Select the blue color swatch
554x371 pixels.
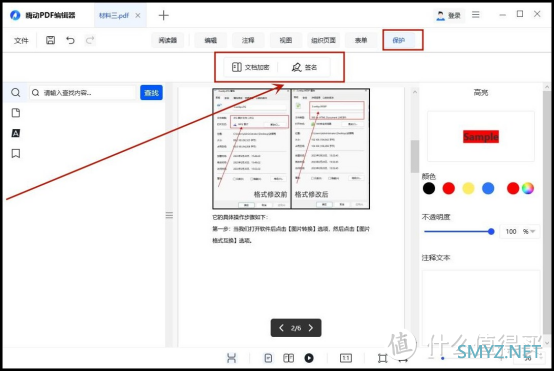click(488, 188)
